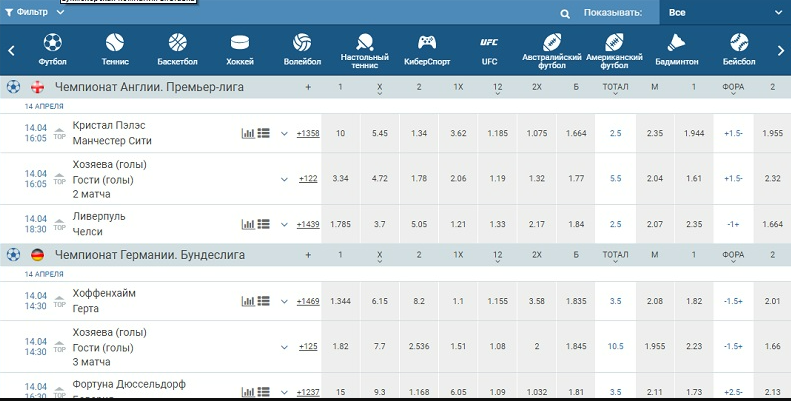Open the Показывать Все dropdown
Screen dimensions: 791x401
[x=725, y=13]
